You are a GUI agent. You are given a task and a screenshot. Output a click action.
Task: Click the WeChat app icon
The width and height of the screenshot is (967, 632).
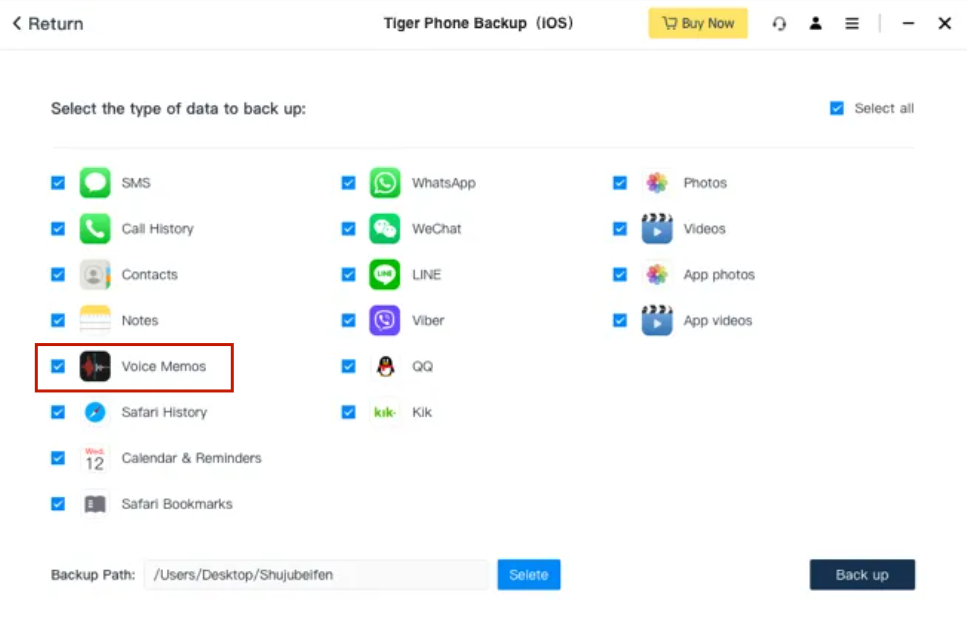pyautogui.click(x=385, y=229)
